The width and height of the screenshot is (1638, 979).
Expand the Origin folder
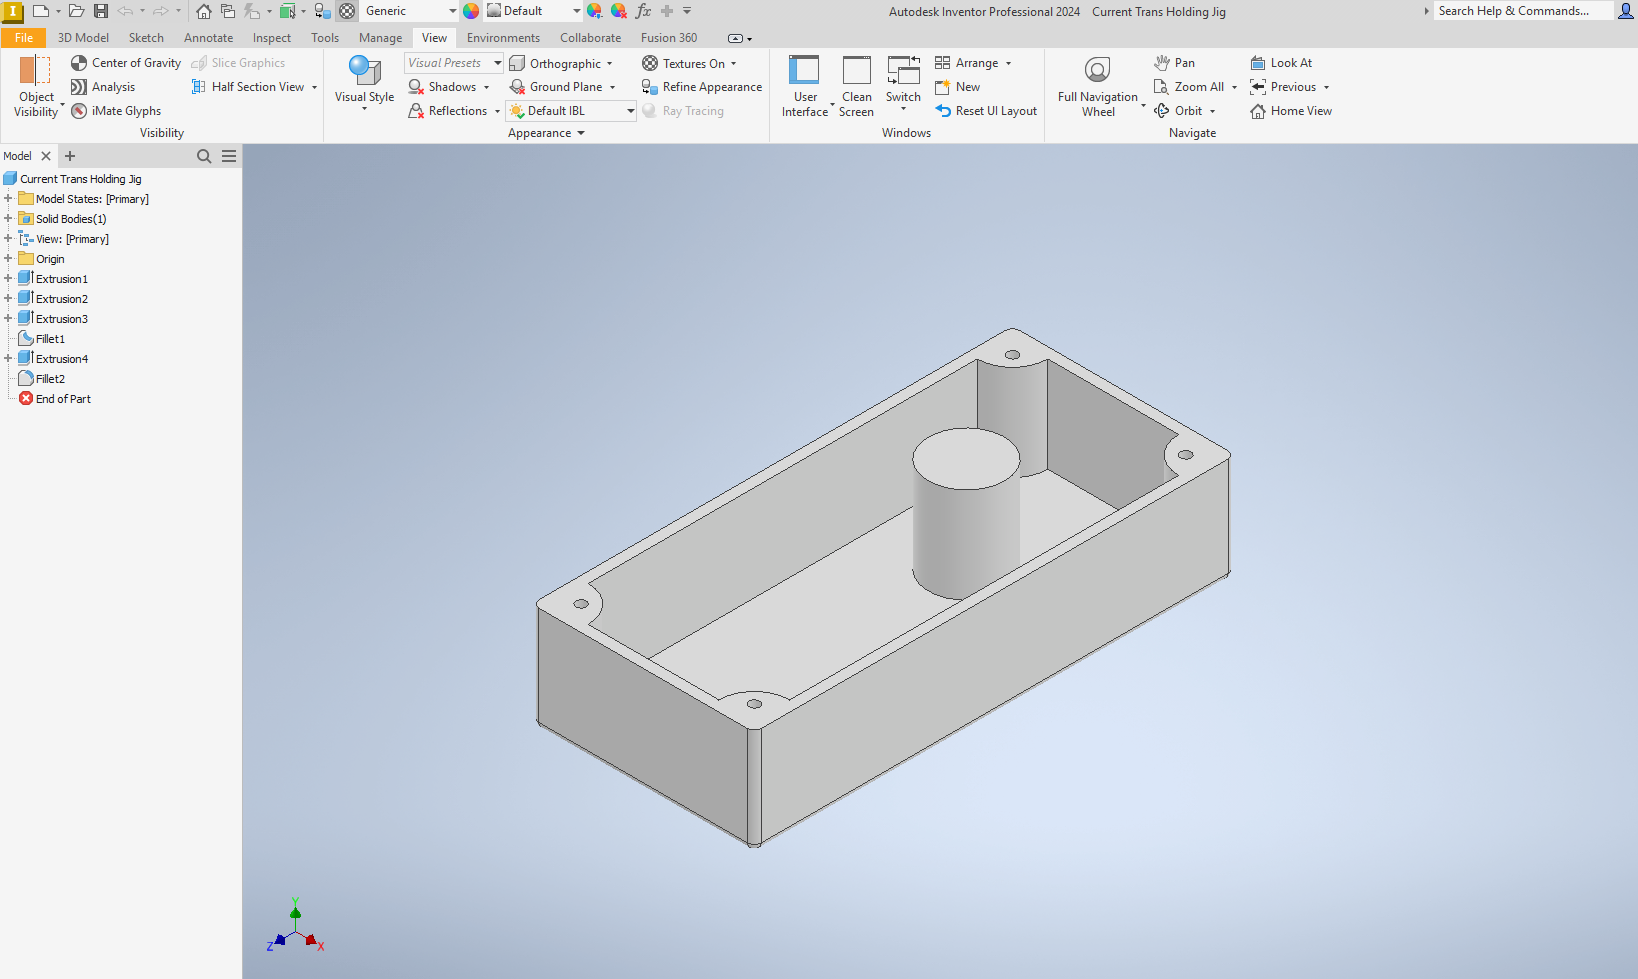(x=8, y=259)
